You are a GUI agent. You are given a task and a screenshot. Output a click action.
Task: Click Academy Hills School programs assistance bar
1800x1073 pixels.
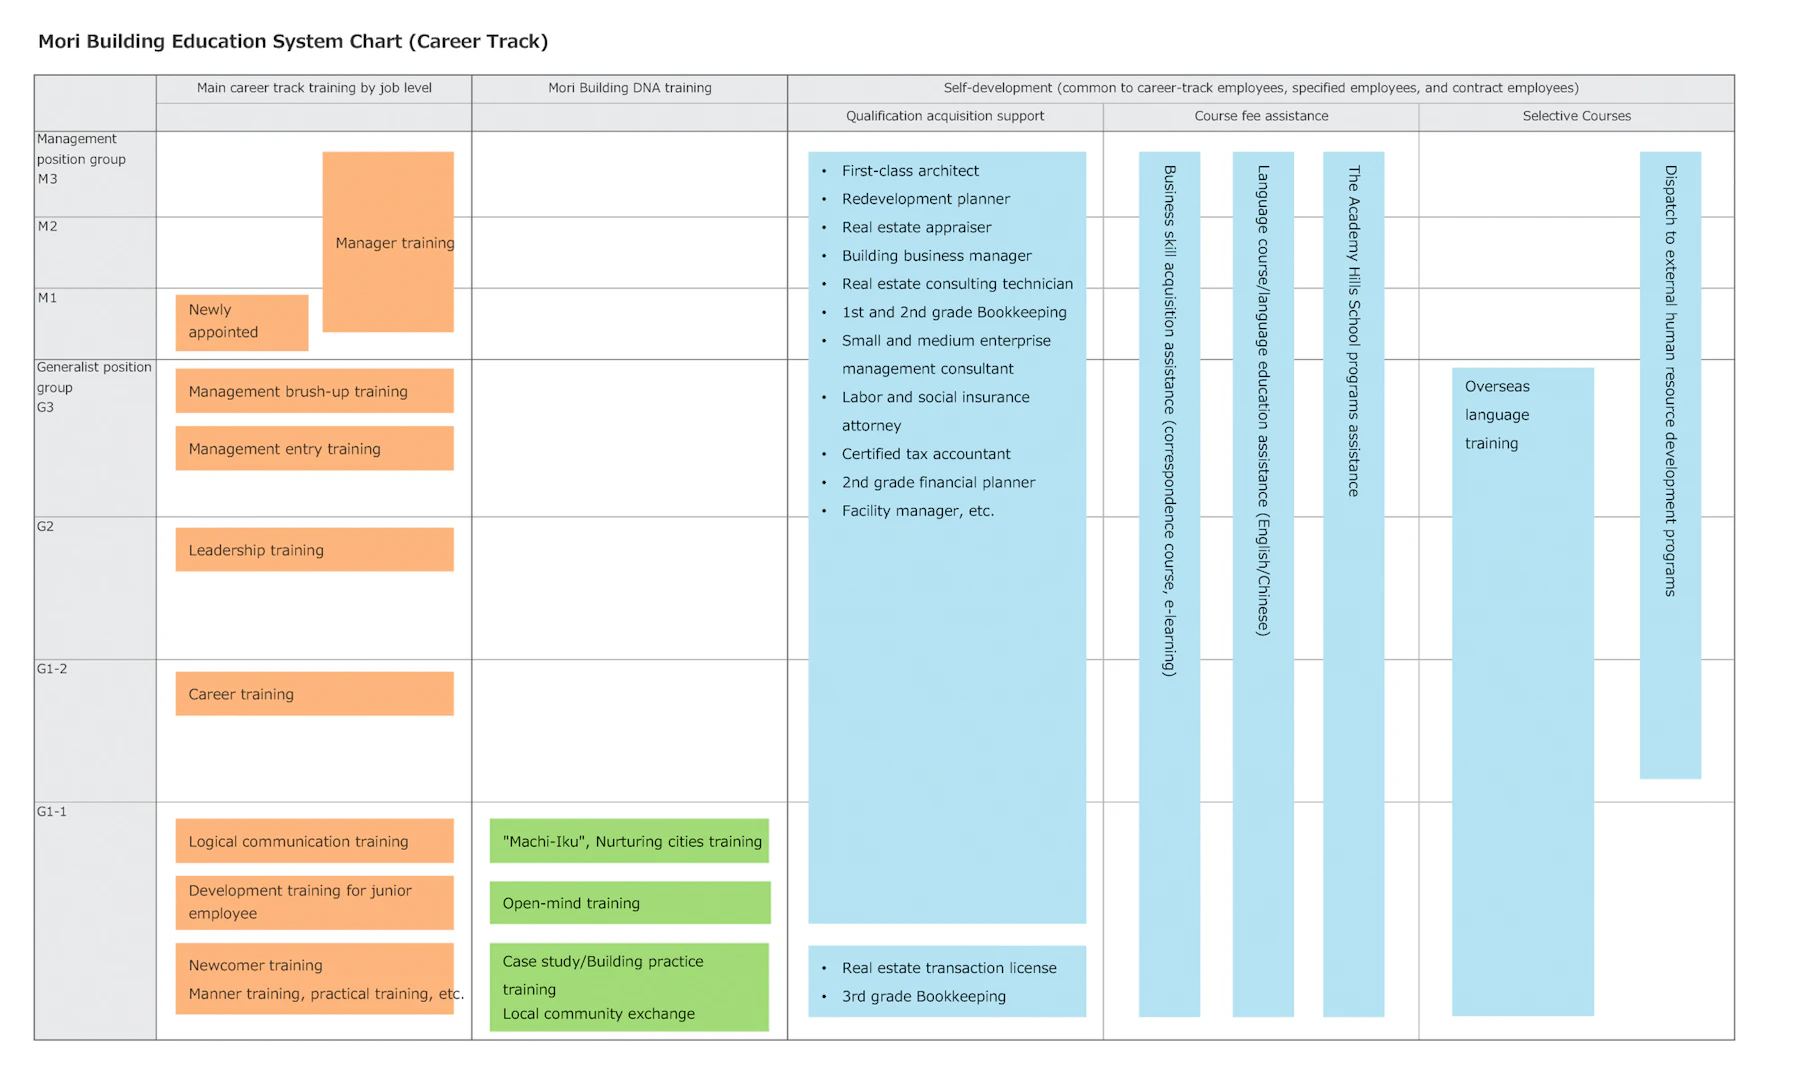(x=1353, y=584)
